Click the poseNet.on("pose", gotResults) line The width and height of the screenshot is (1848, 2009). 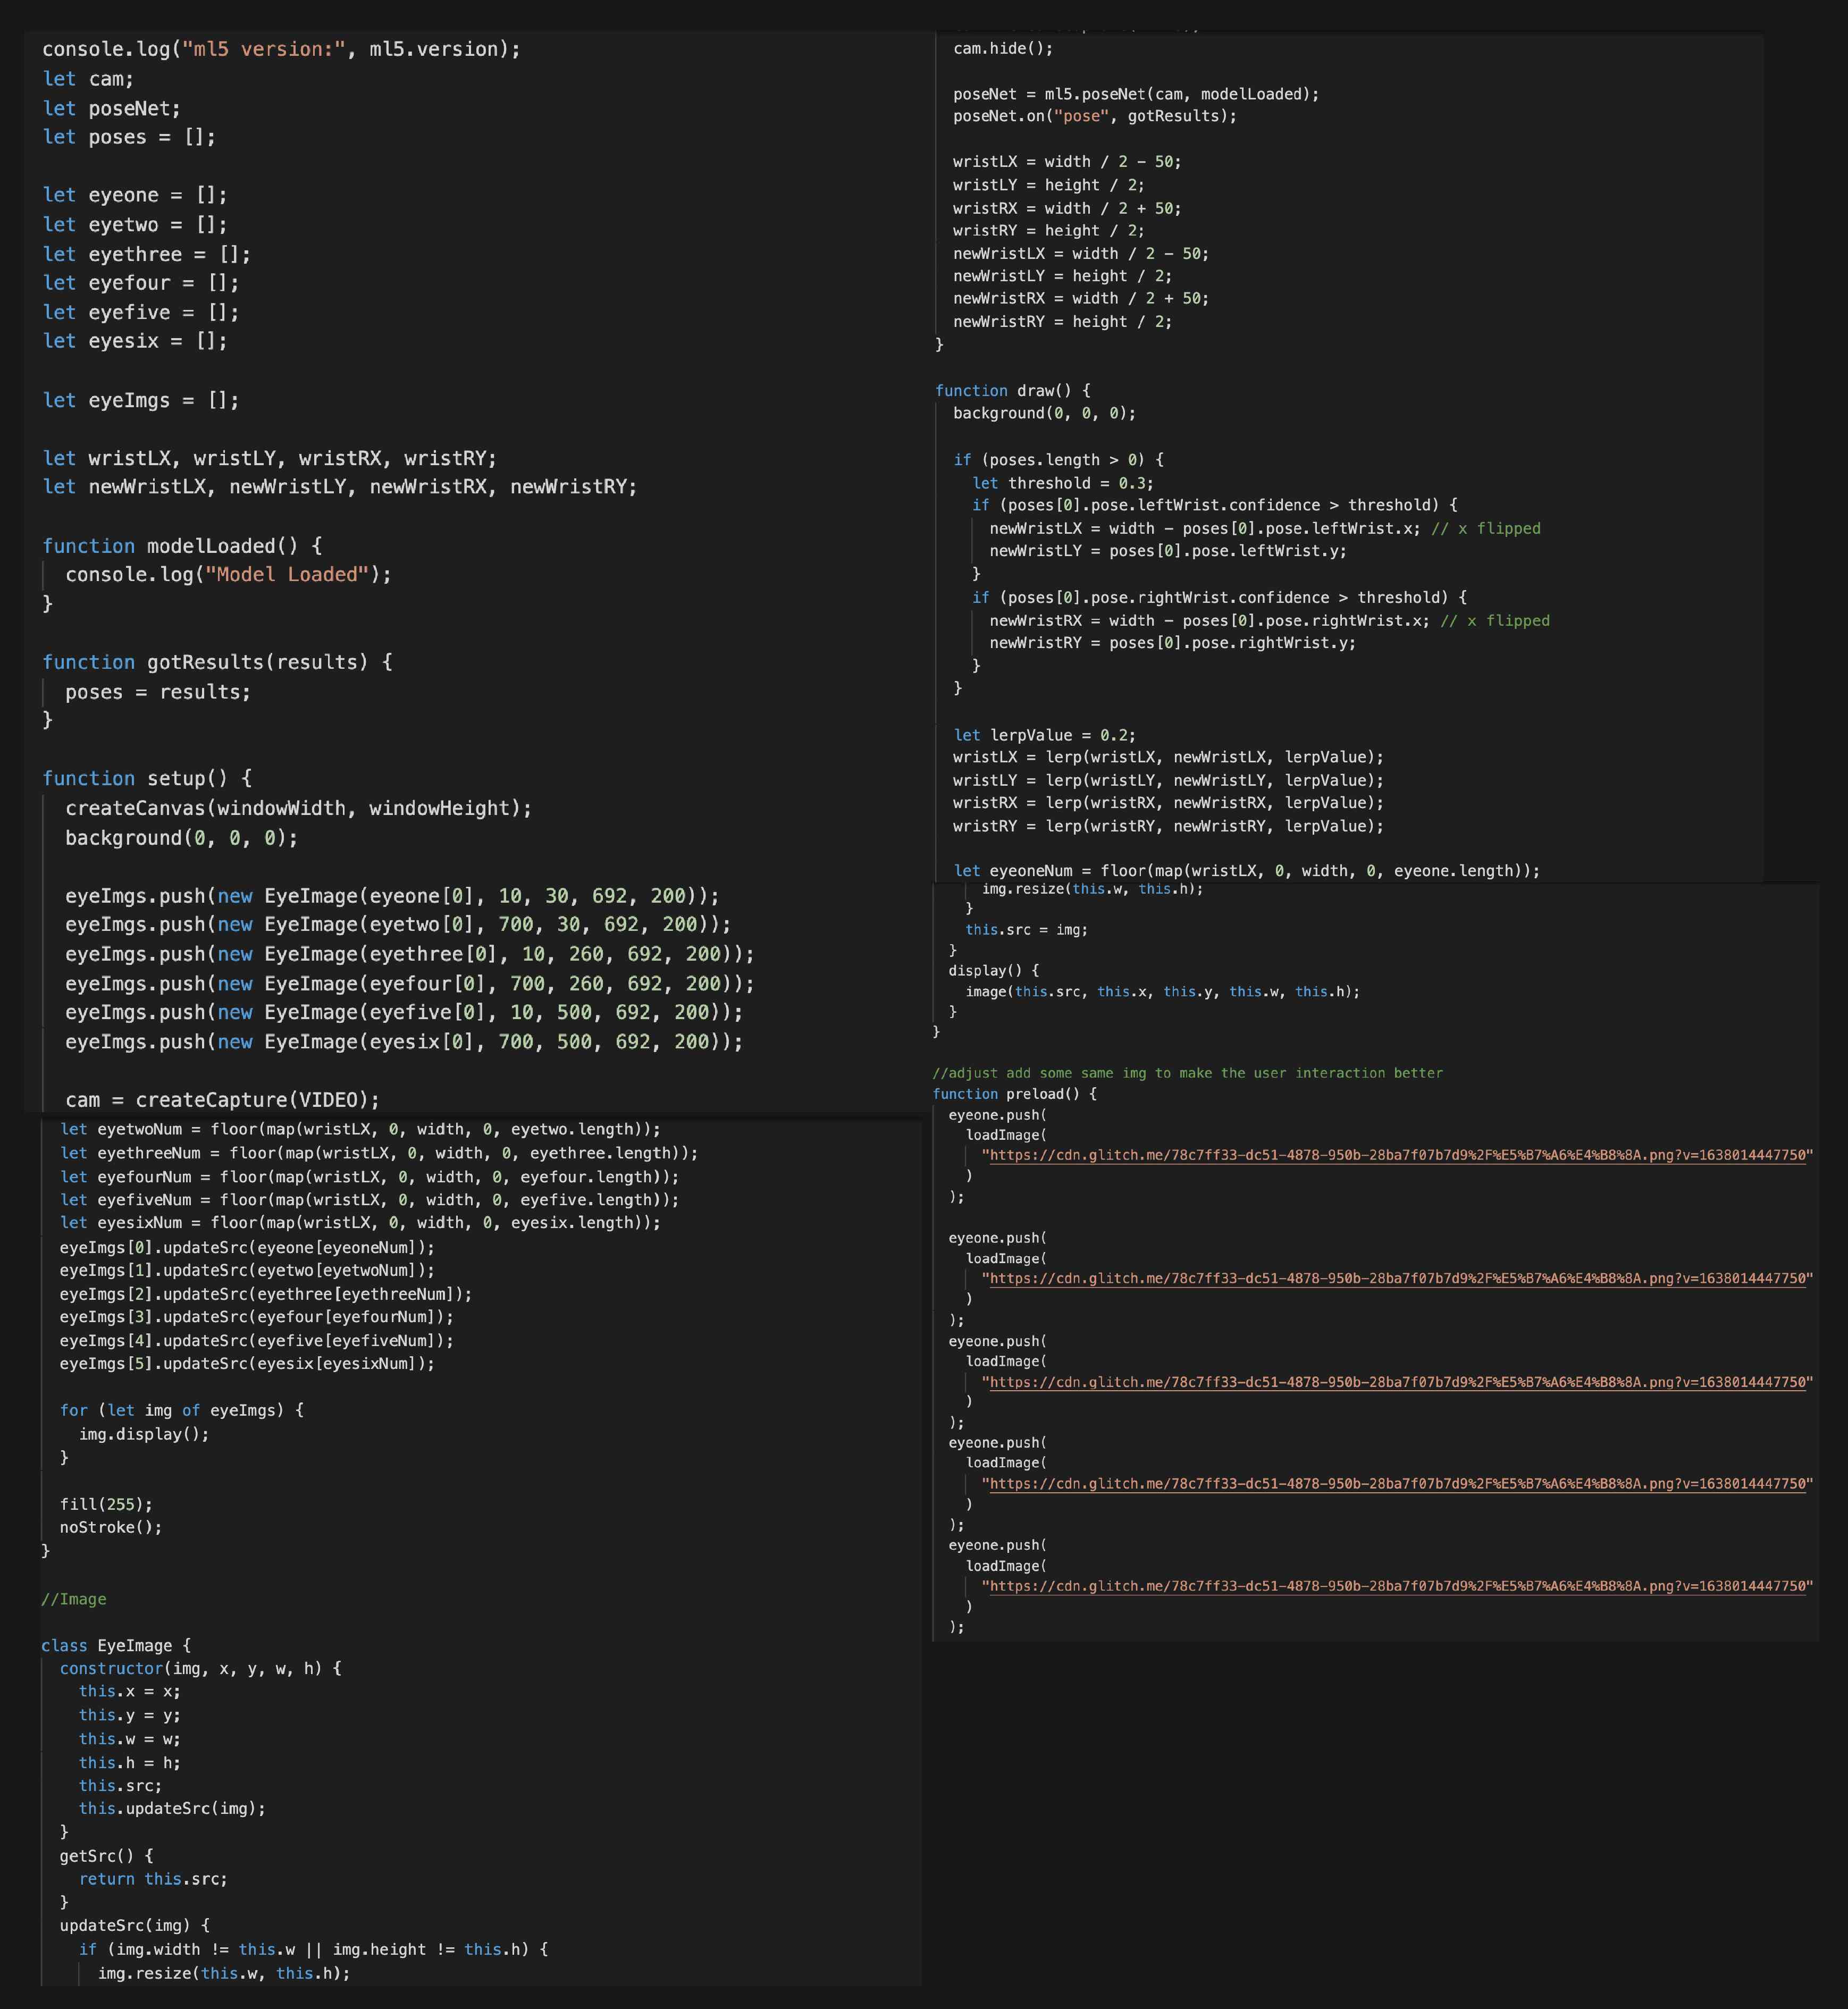[1095, 116]
